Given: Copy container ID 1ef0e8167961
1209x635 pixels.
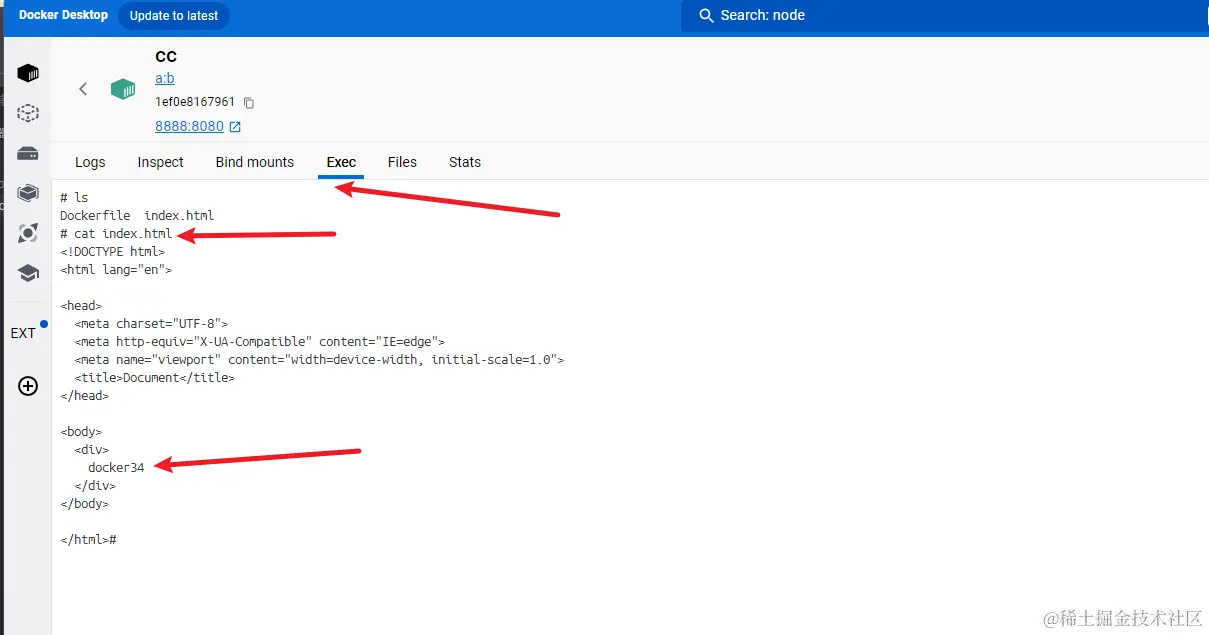Looking at the screenshot, I should [x=249, y=102].
